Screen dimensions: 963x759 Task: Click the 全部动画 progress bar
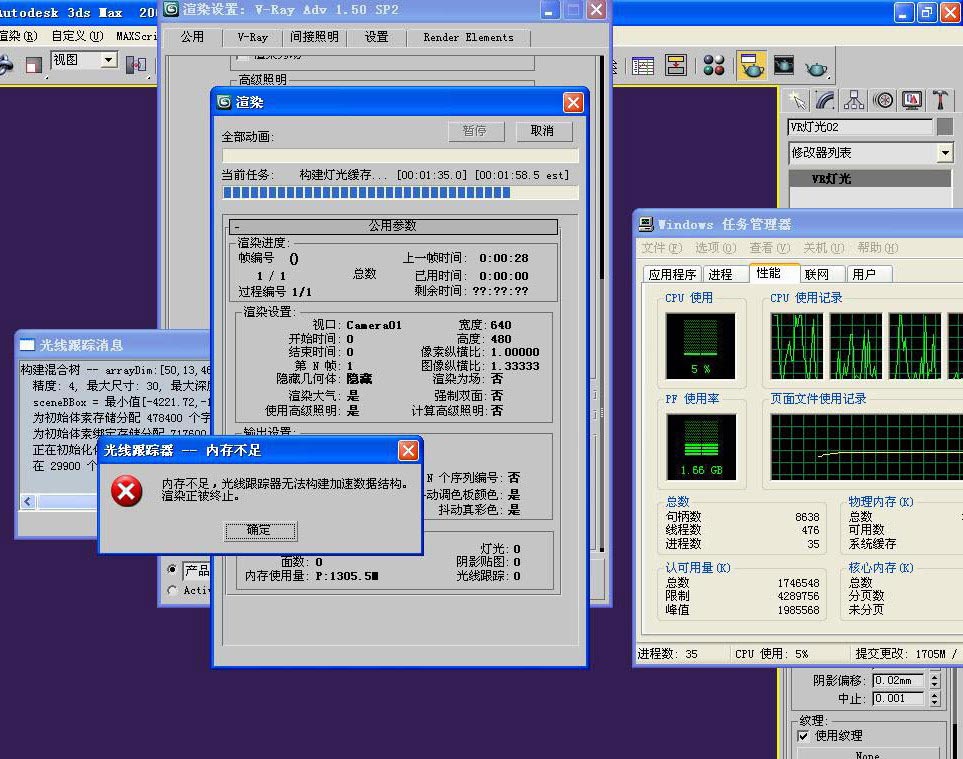(x=400, y=155)
